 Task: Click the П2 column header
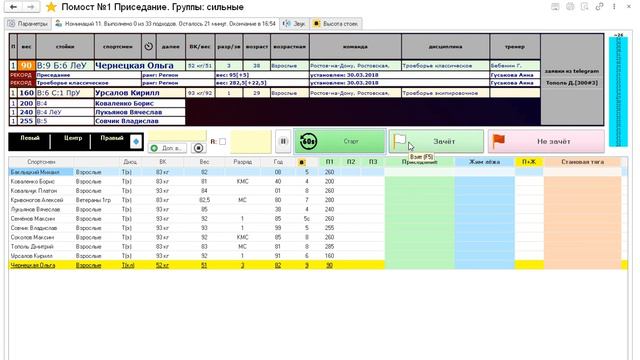[x=351, y=162]
